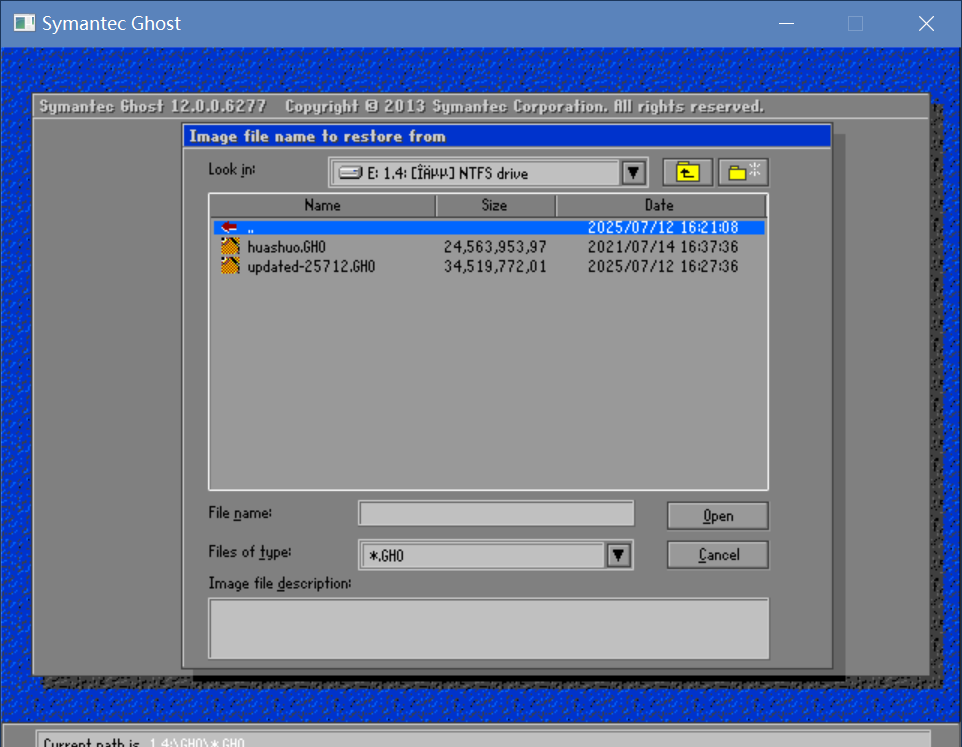Viewport: 962px width, 747px height.
Task: Open the Files of type dropdown arrow
Action: (x=618, y=555)
